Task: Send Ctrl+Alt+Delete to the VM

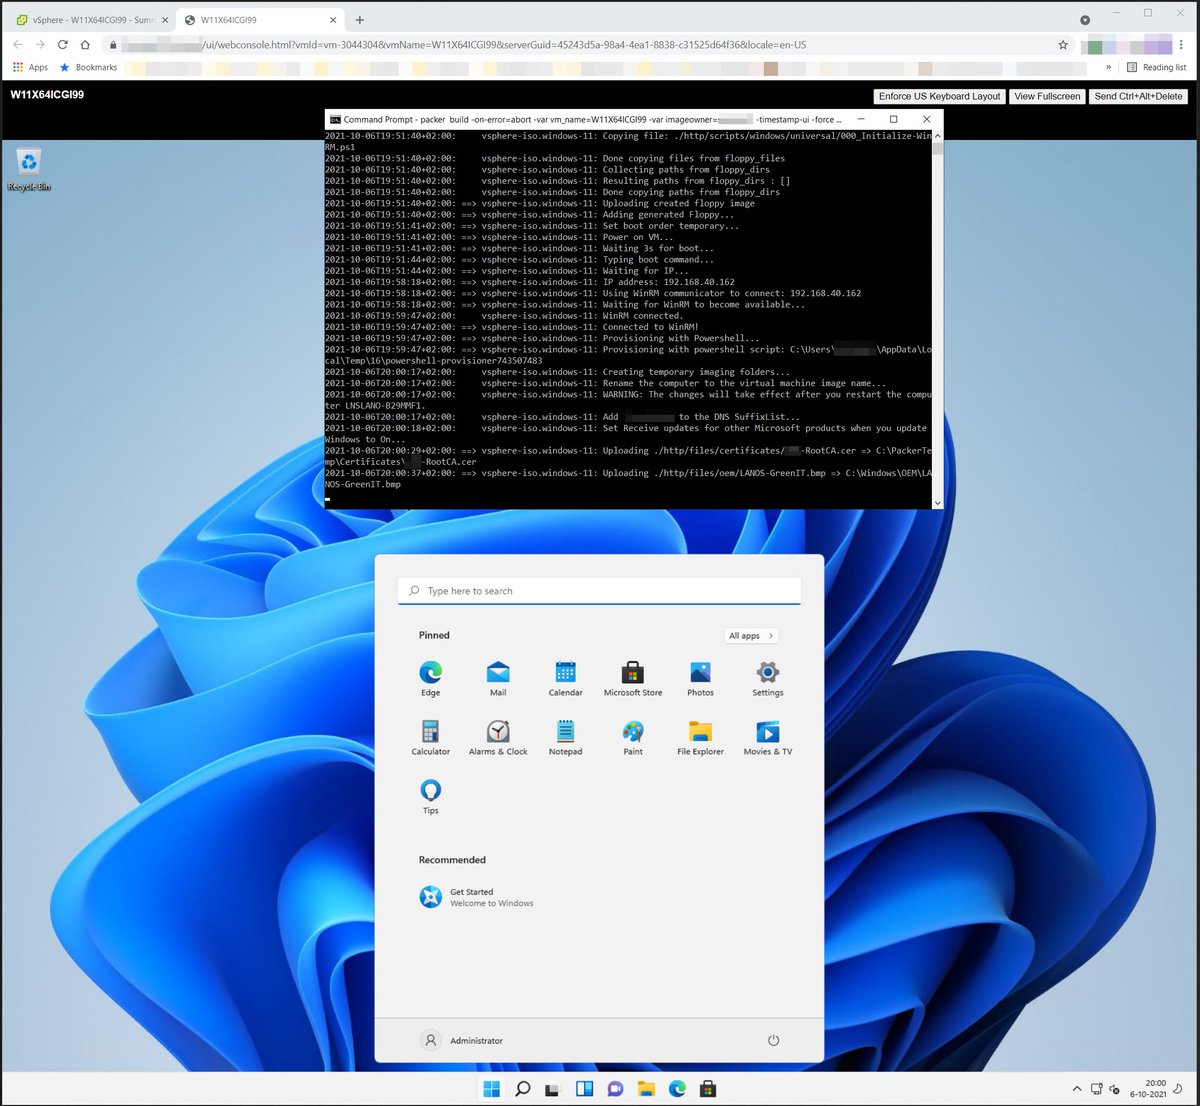Action: (x=1138, y=96)
